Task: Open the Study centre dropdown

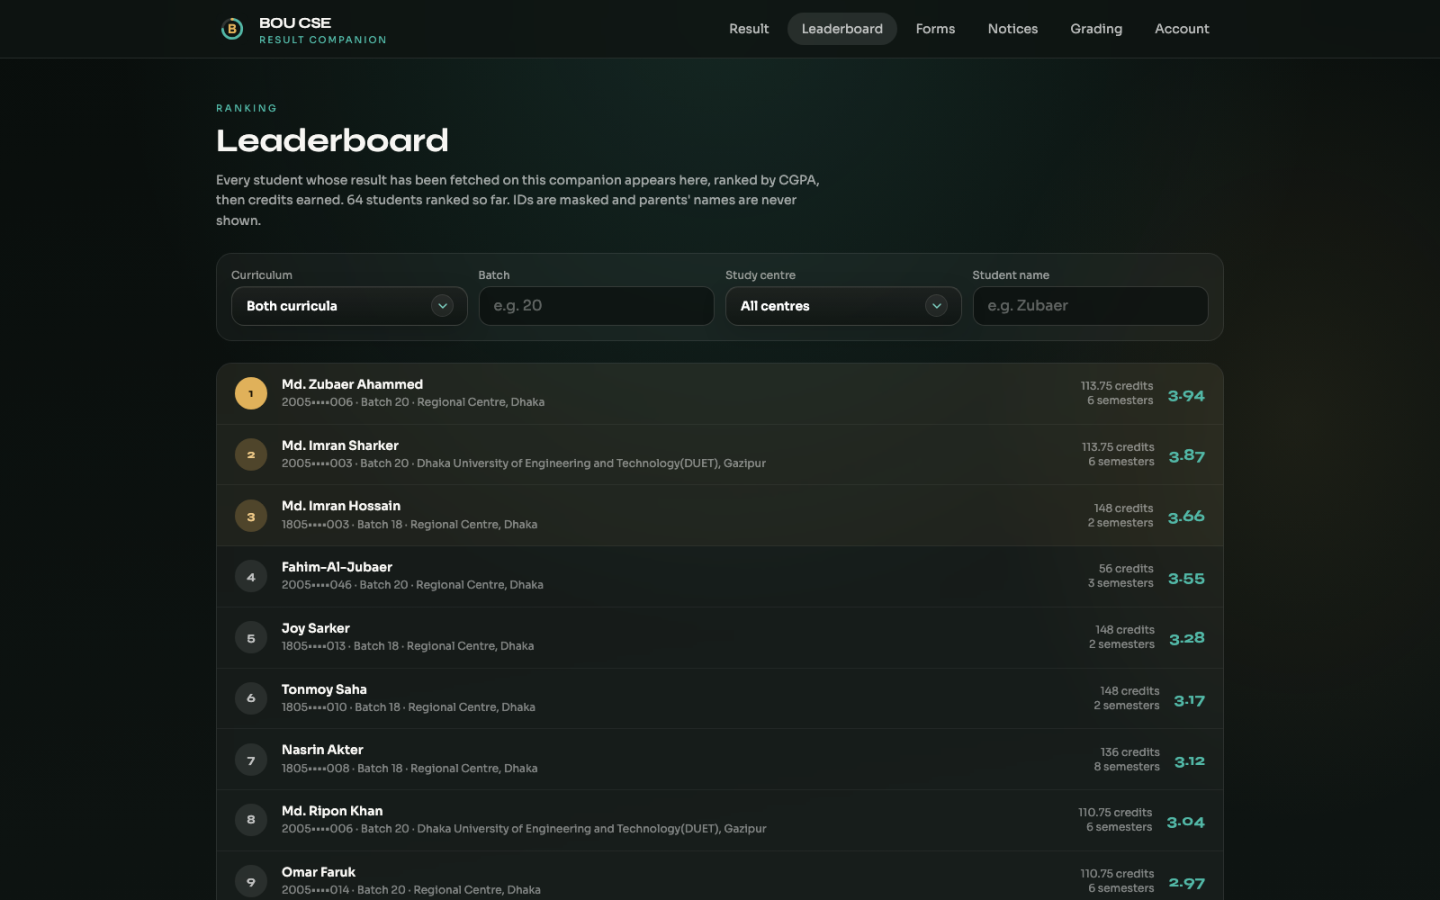Action: [x=843, y=306]
